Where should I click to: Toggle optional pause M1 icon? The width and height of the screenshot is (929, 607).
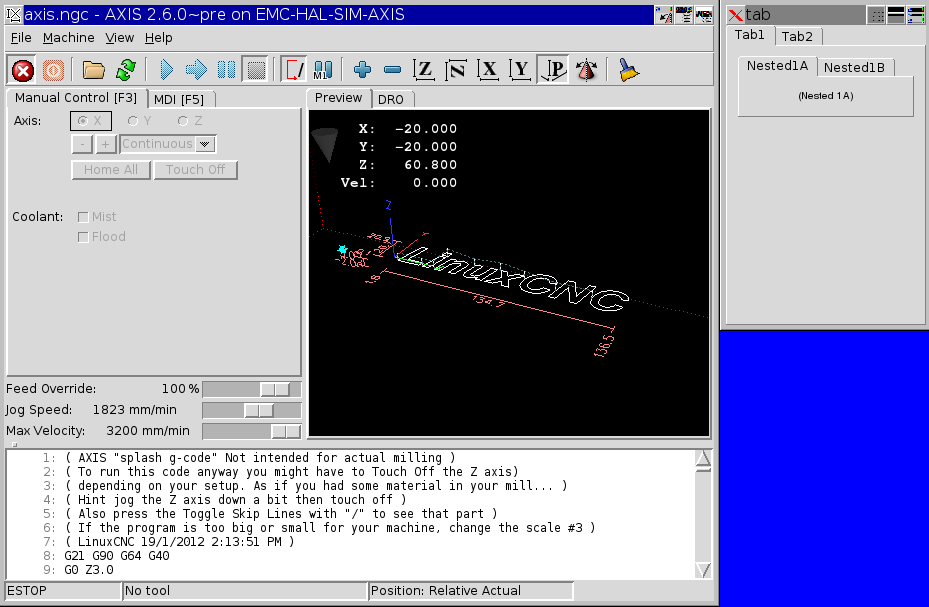click(x=323, y=70)
